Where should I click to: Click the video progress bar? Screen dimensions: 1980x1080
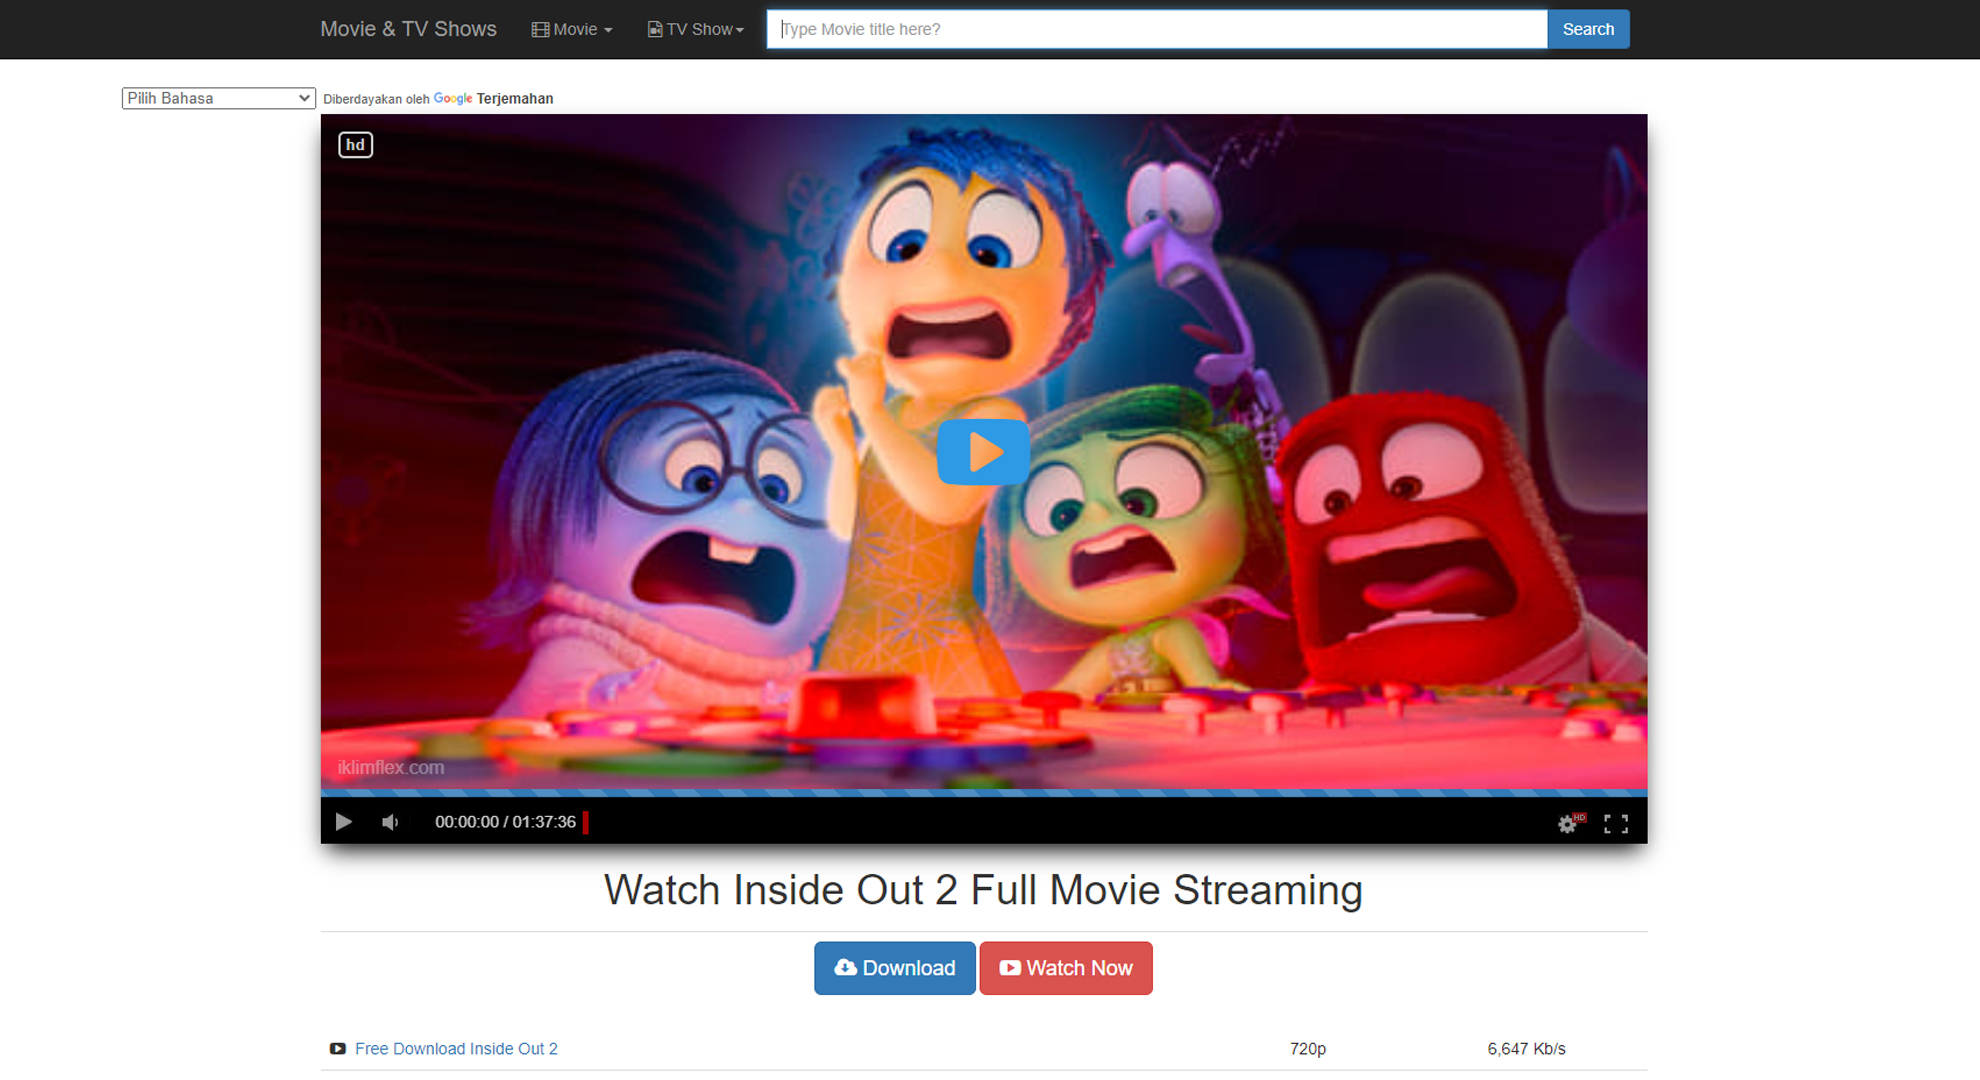(983, 793)
